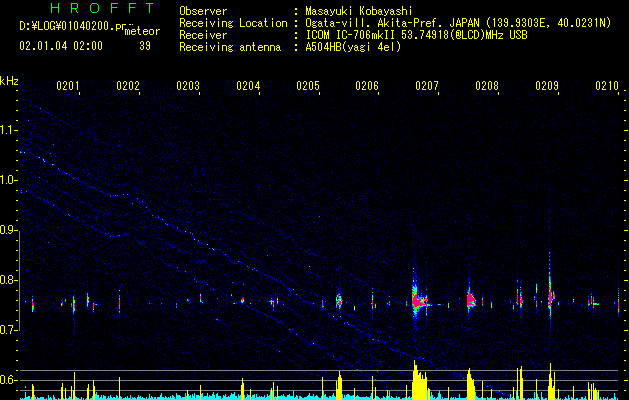Click the Receiver value ICOM IC-706mkII

click(351, 35)
